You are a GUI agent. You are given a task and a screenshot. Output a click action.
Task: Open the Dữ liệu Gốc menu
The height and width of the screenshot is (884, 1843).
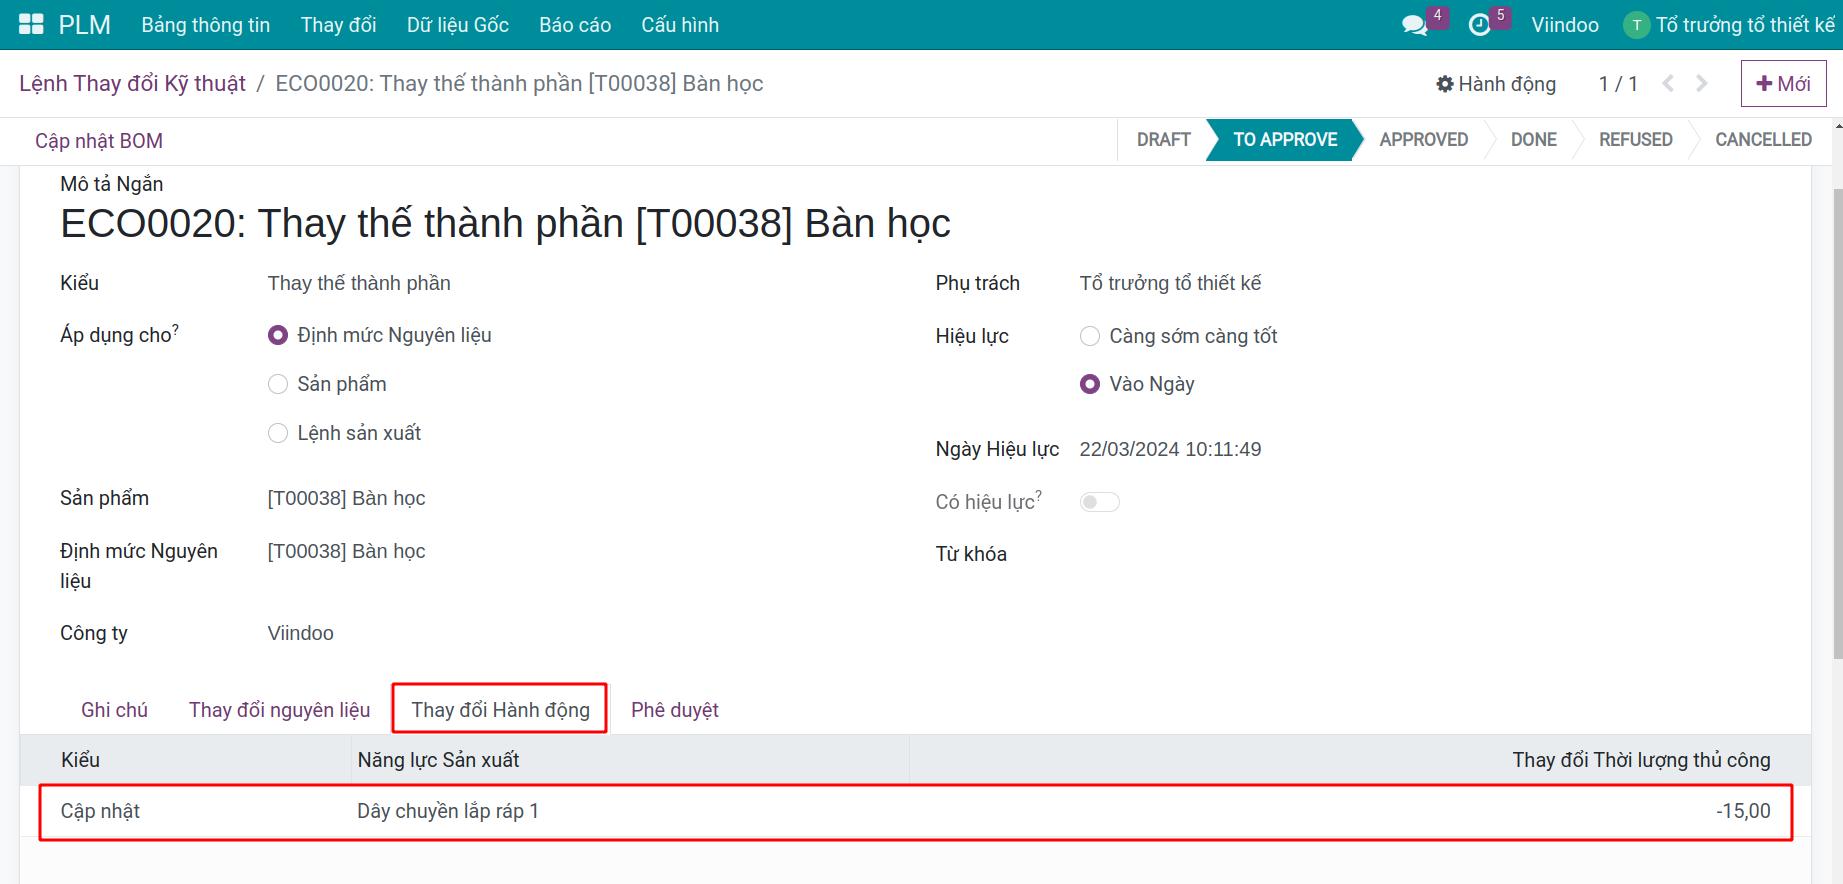[x=458, y=25]
